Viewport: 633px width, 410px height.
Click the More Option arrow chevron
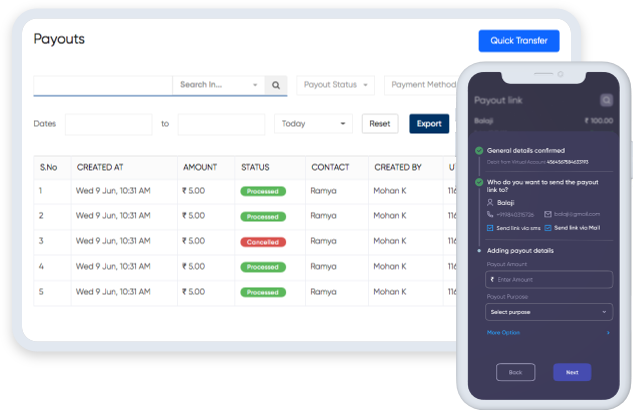pyautogui.click(x=607, y=332)
